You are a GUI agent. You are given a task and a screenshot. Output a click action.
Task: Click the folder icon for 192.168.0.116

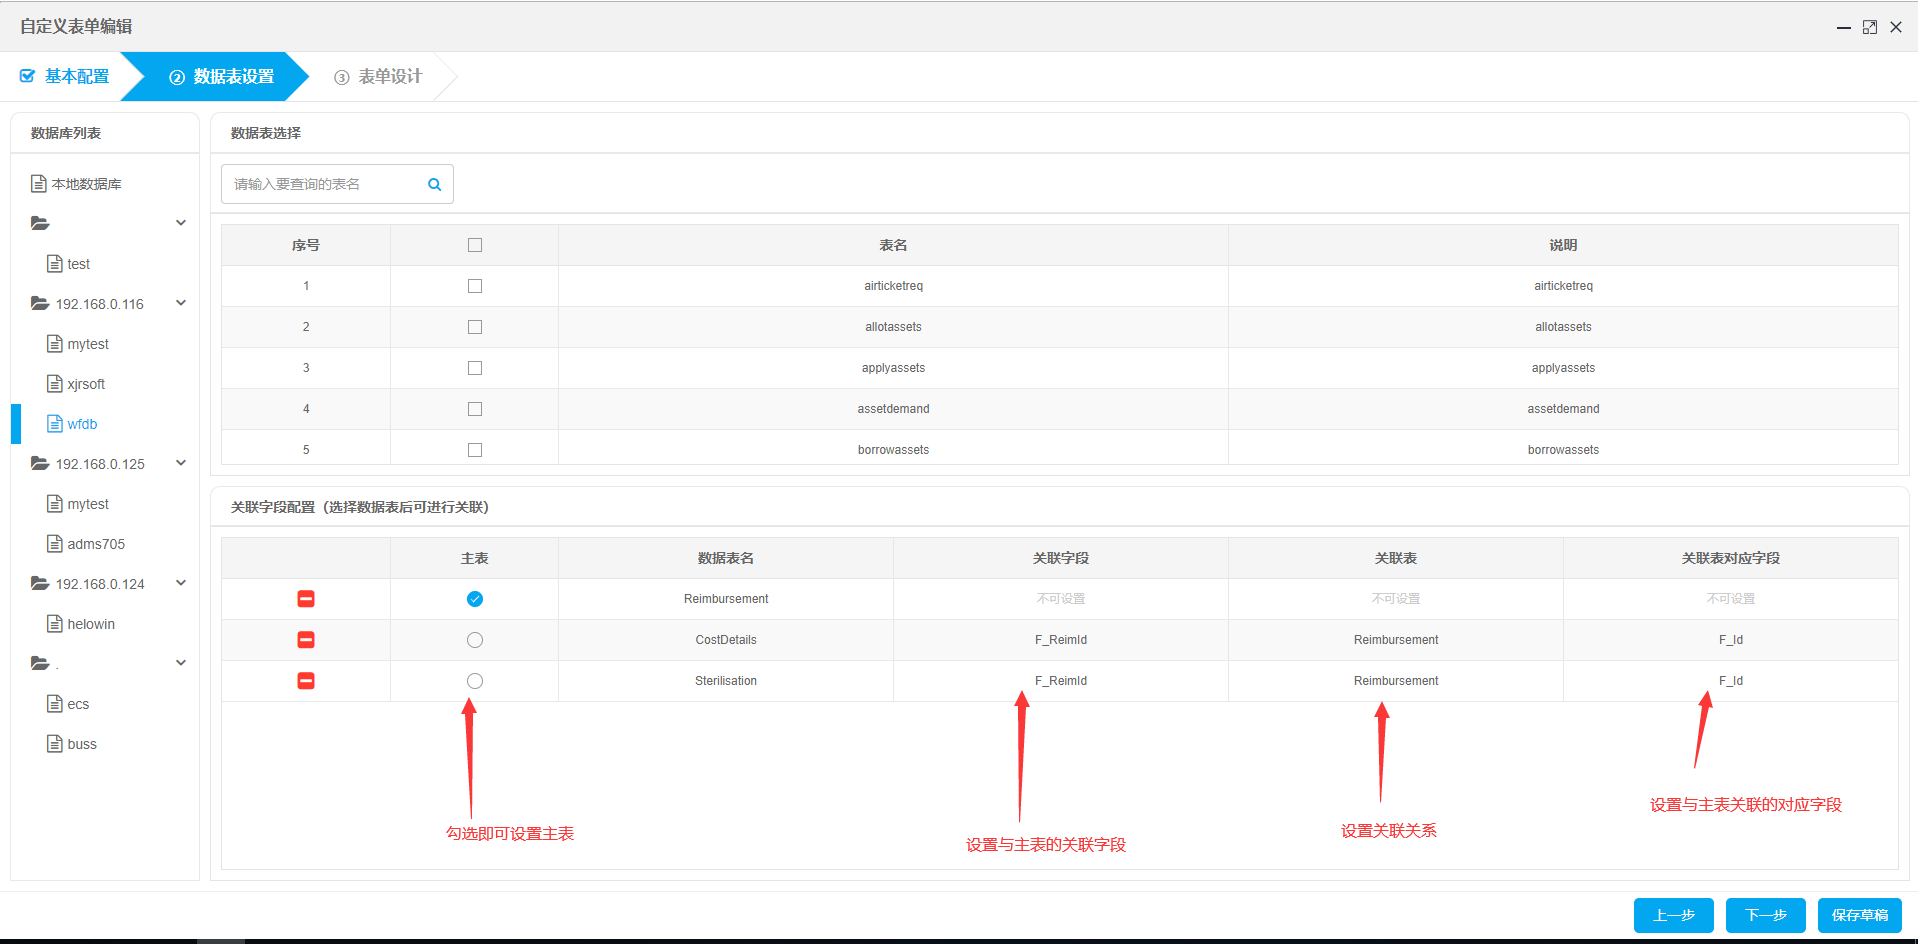pos(40,304)
